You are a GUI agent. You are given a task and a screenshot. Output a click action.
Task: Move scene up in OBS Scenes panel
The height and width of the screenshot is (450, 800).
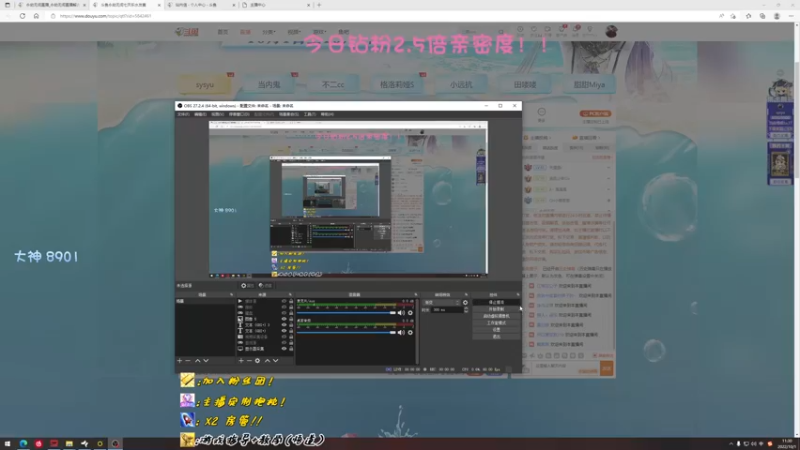pyautogui.click(x=197, y=361)
